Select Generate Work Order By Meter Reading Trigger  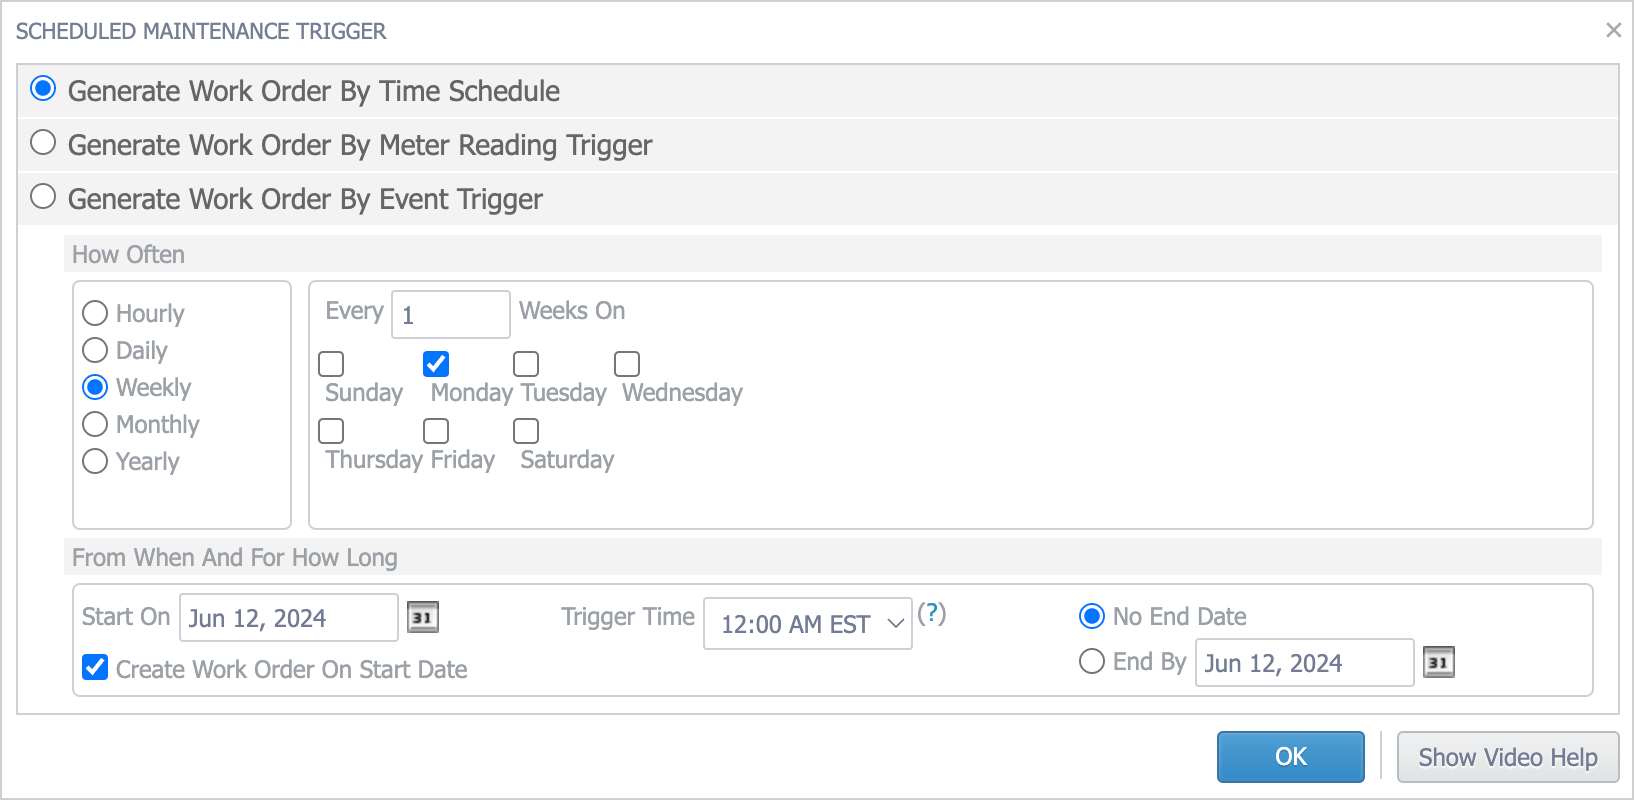[43, 143]
